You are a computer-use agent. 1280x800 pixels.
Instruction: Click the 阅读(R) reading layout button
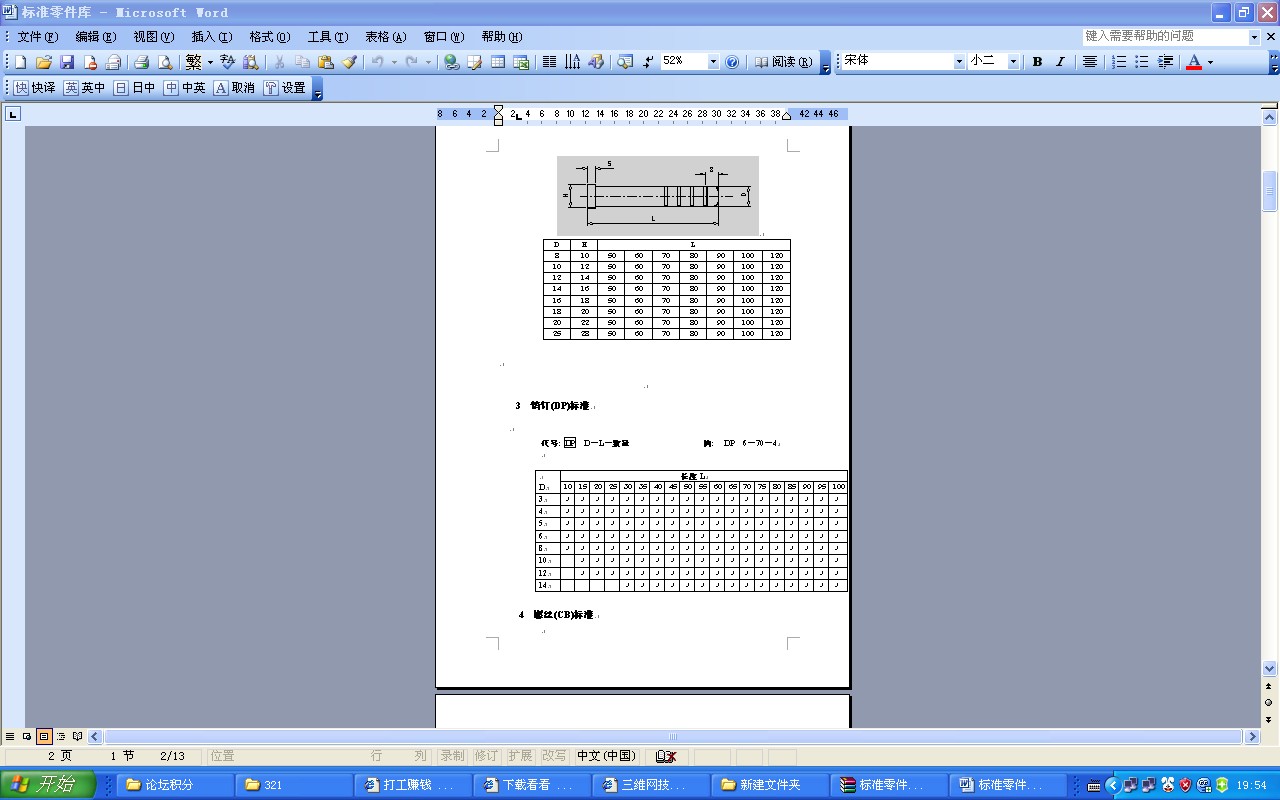[x=783, y=62]
